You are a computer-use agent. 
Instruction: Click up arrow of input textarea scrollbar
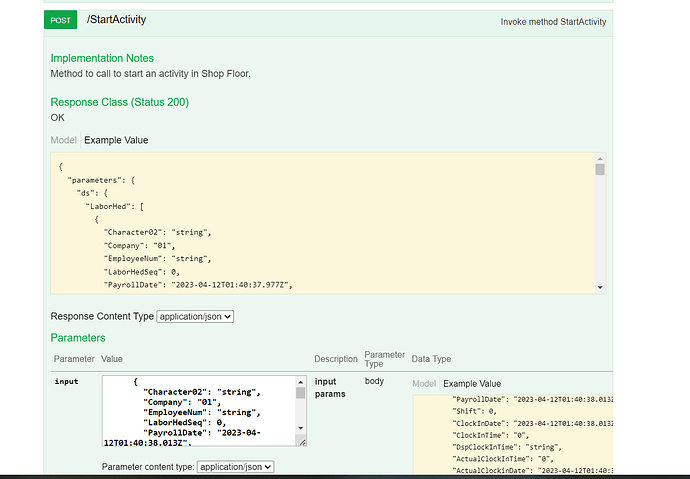pyautogui.click(x=301, y=381)
